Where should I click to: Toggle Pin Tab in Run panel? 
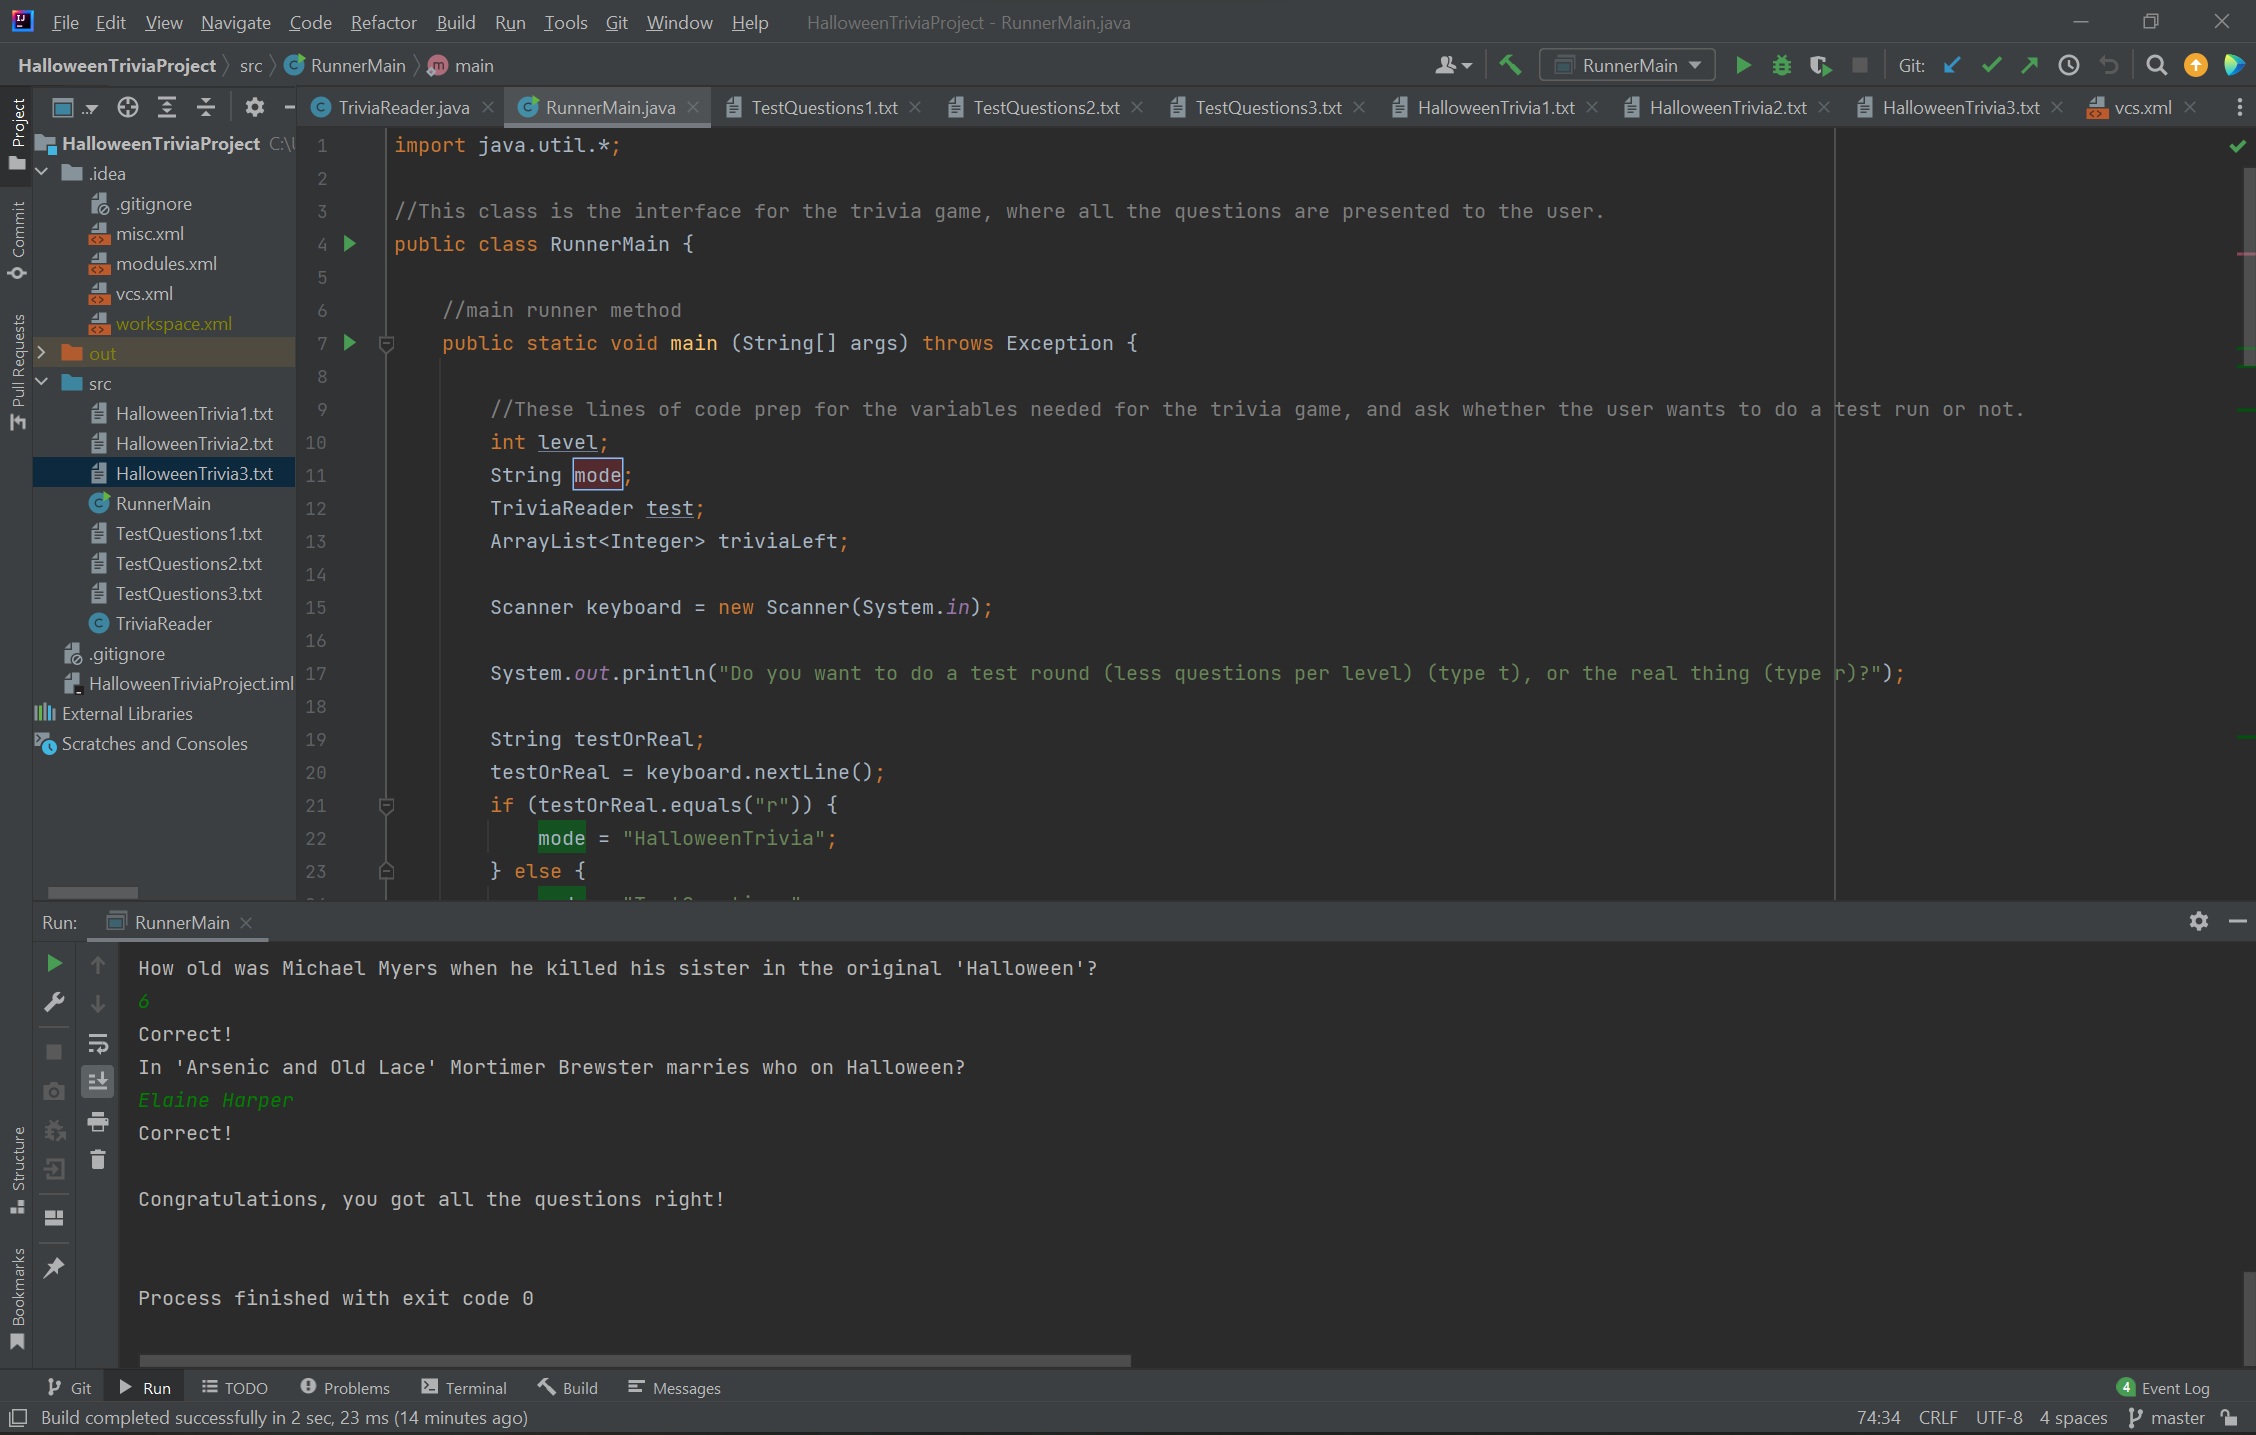[54, 1267]
